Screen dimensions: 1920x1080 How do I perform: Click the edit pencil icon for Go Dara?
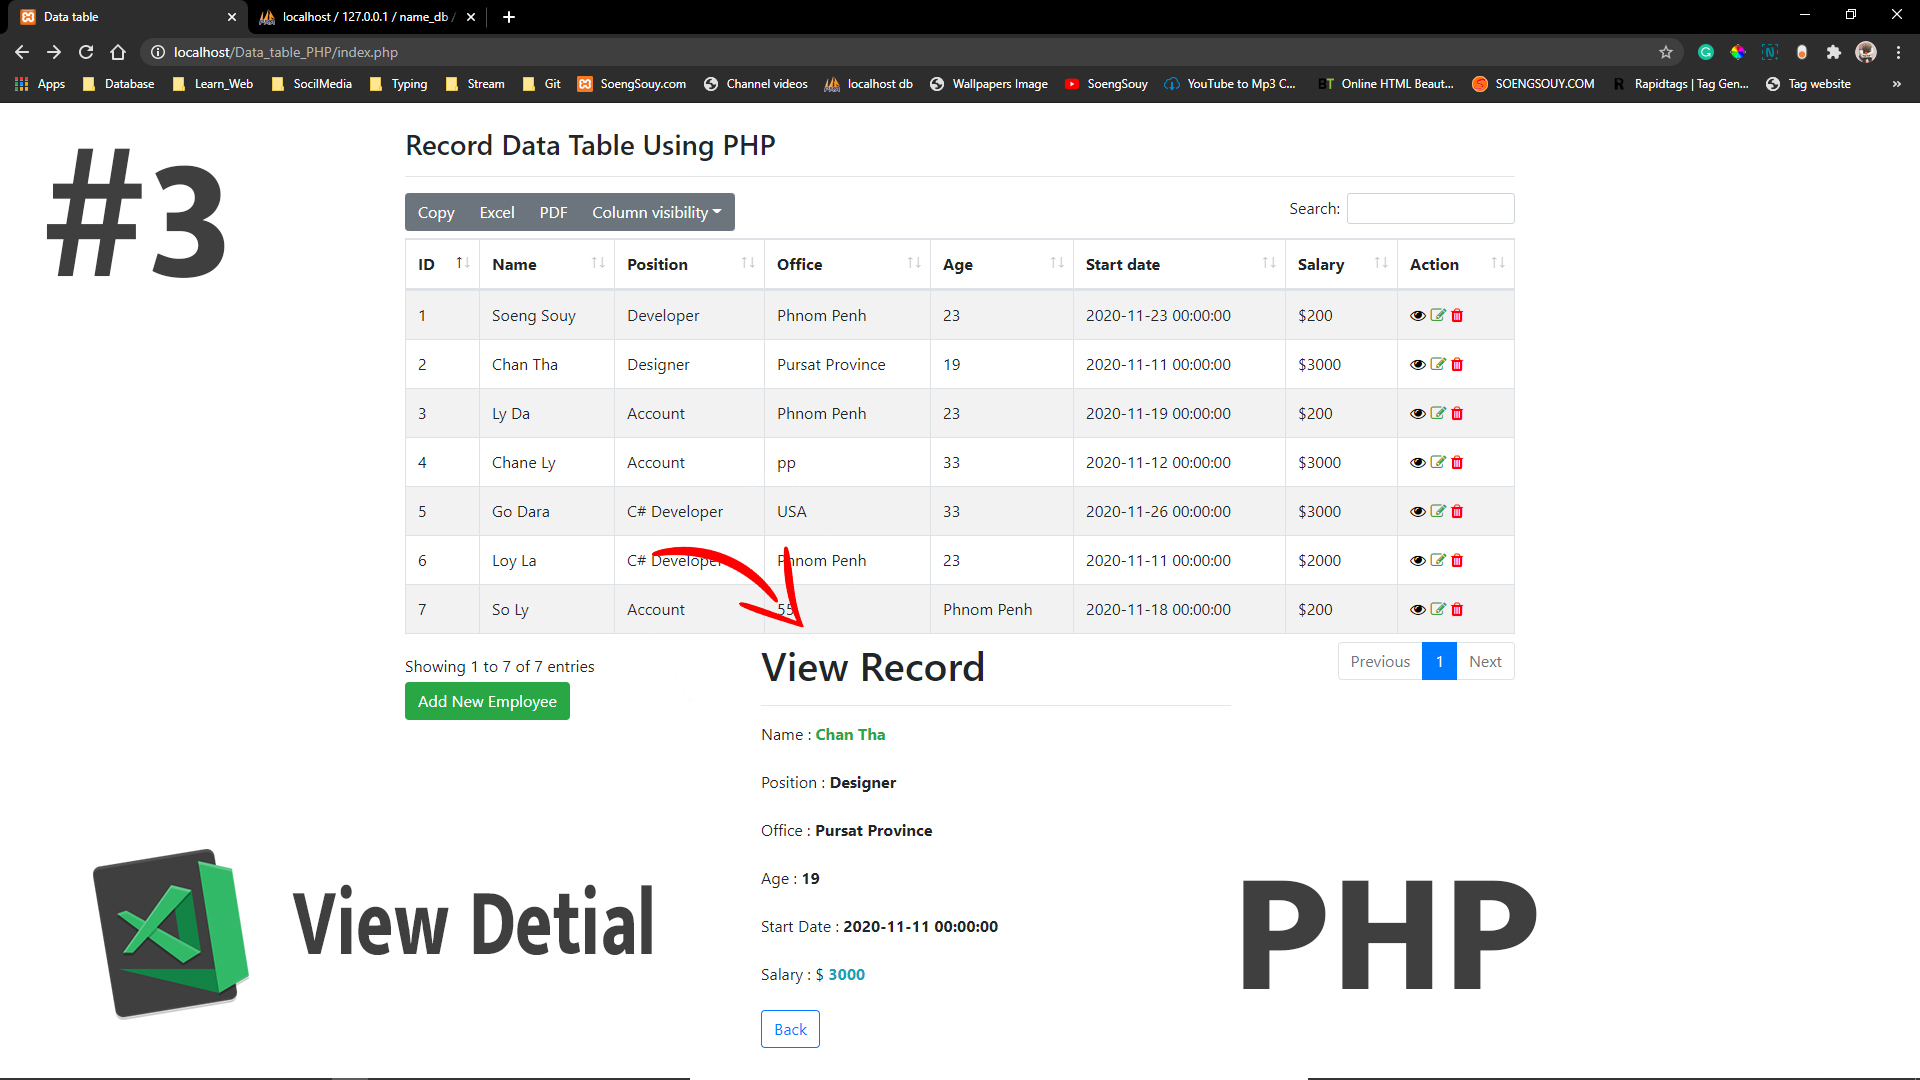tap(1437, 511)
